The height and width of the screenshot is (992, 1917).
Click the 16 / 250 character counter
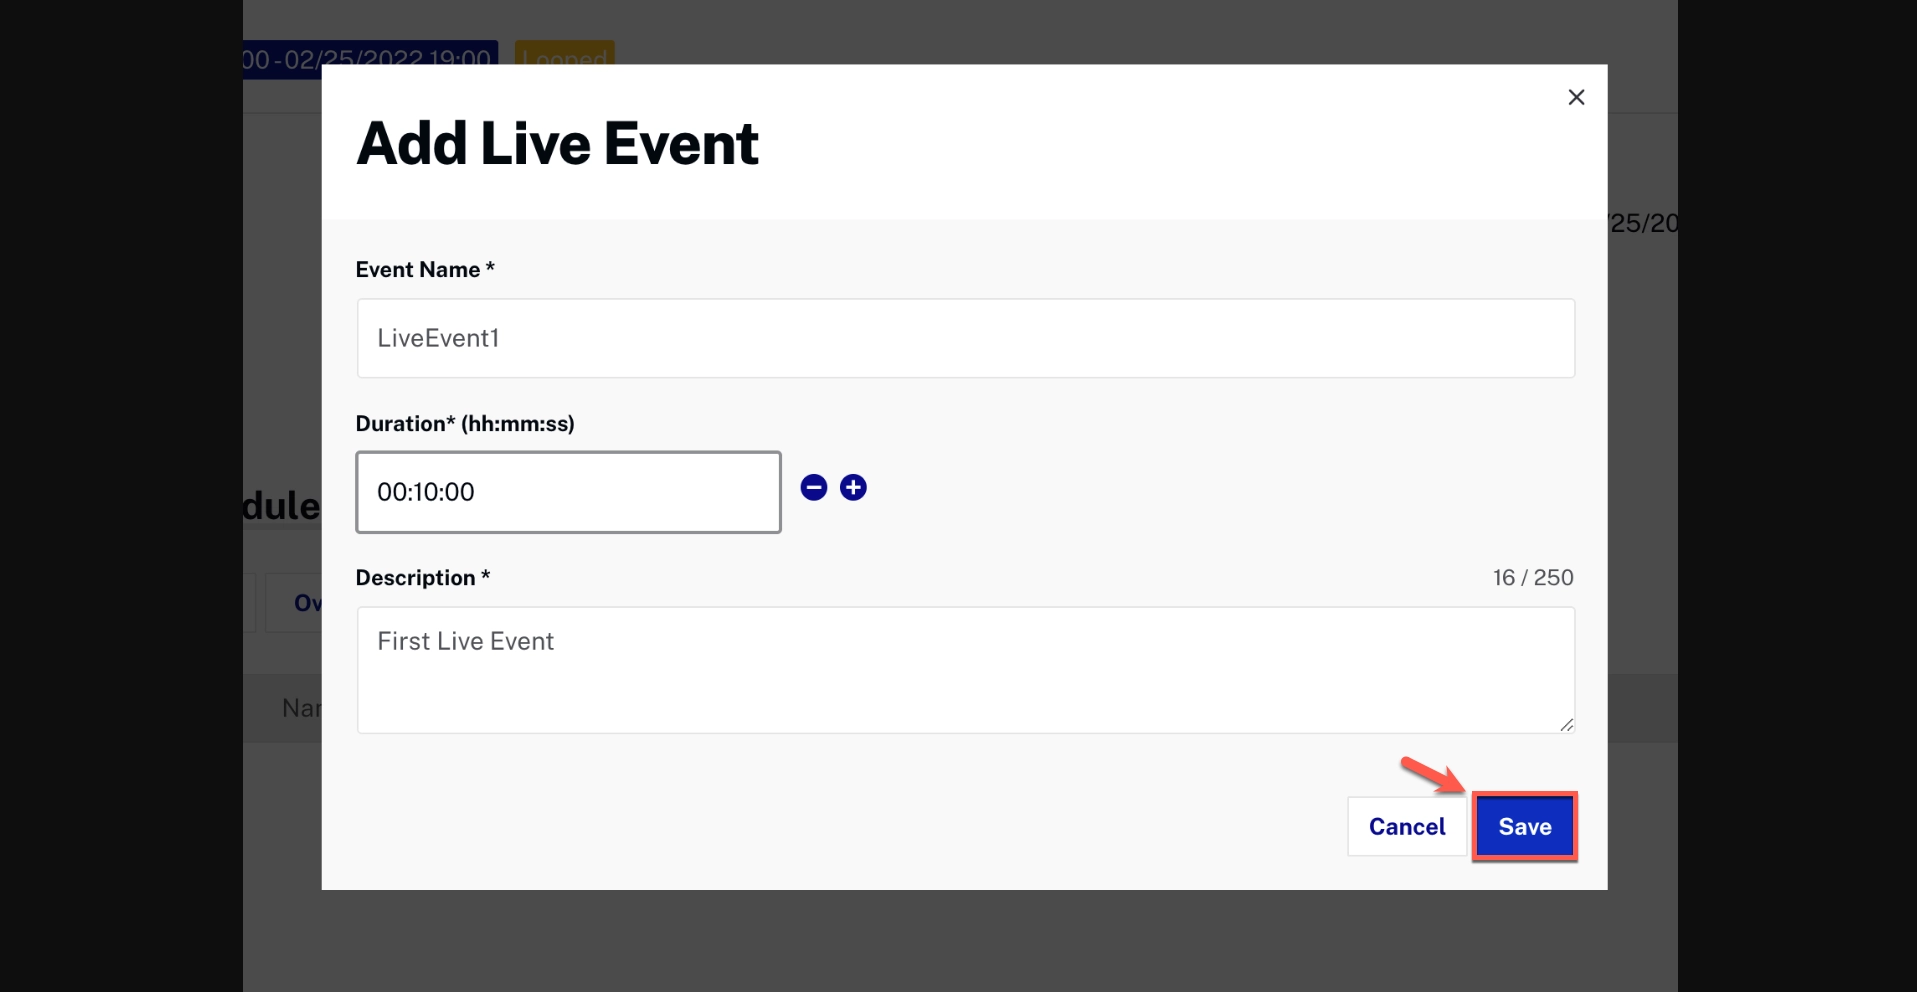click(1532, 578)
